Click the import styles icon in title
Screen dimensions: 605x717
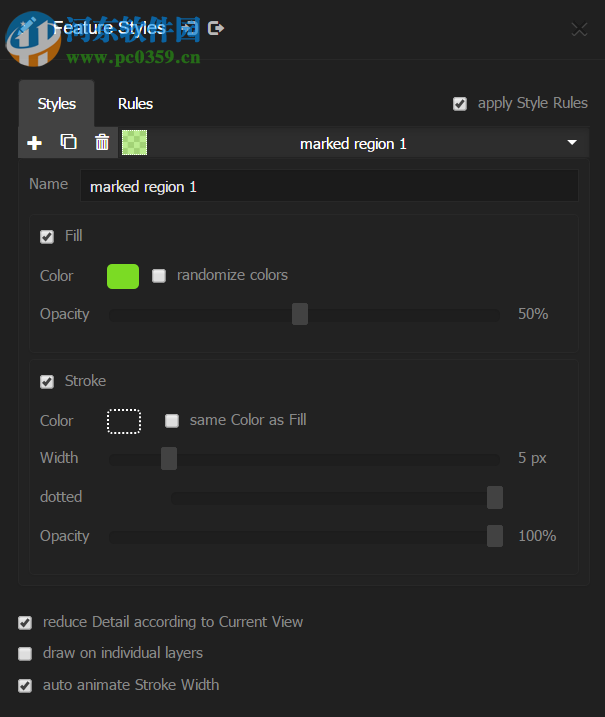pos(190,28)
